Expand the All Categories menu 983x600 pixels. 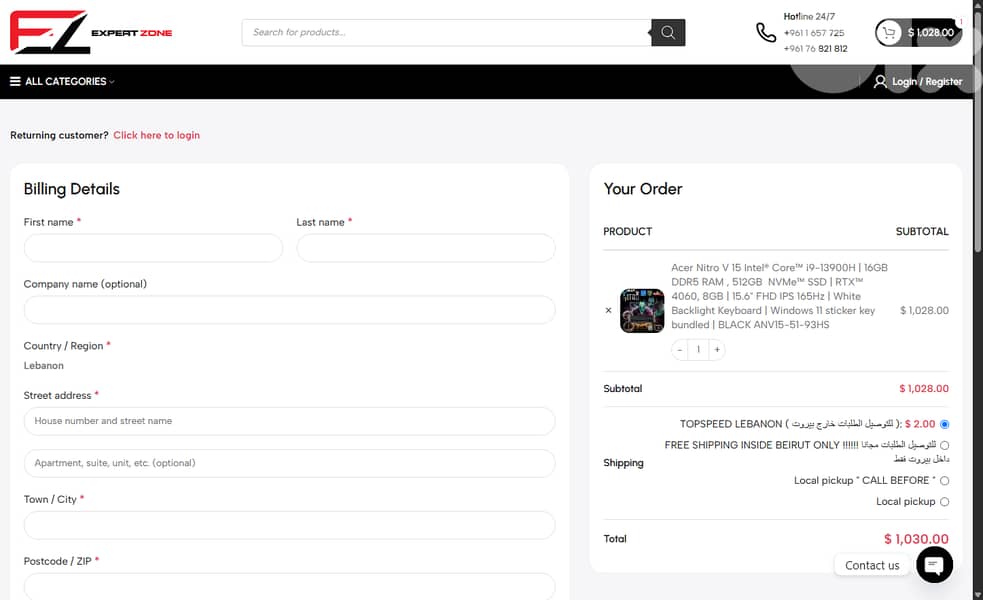pos(63,82)
